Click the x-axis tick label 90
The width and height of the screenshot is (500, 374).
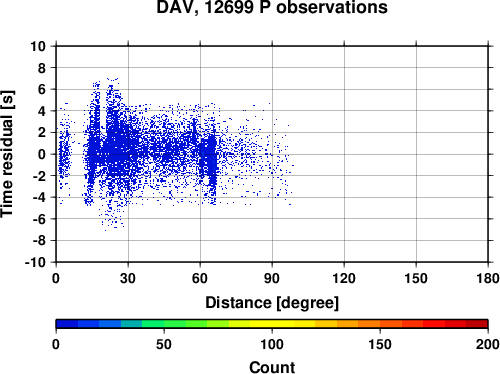pos(272,278)
